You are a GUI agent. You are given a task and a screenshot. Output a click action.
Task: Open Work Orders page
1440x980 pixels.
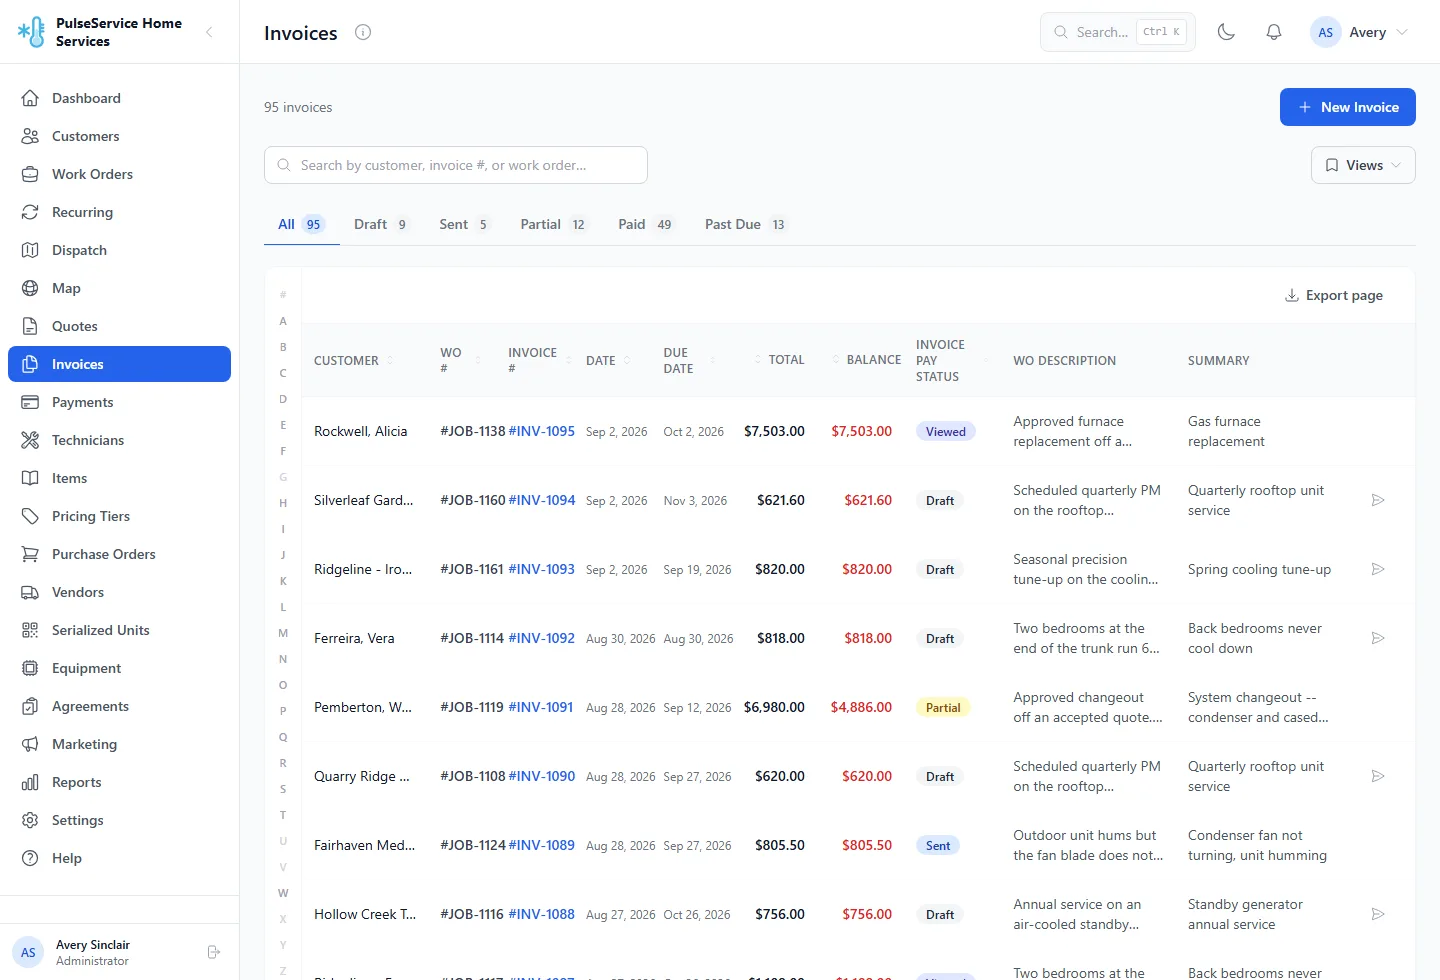click(x=119, y=174)
